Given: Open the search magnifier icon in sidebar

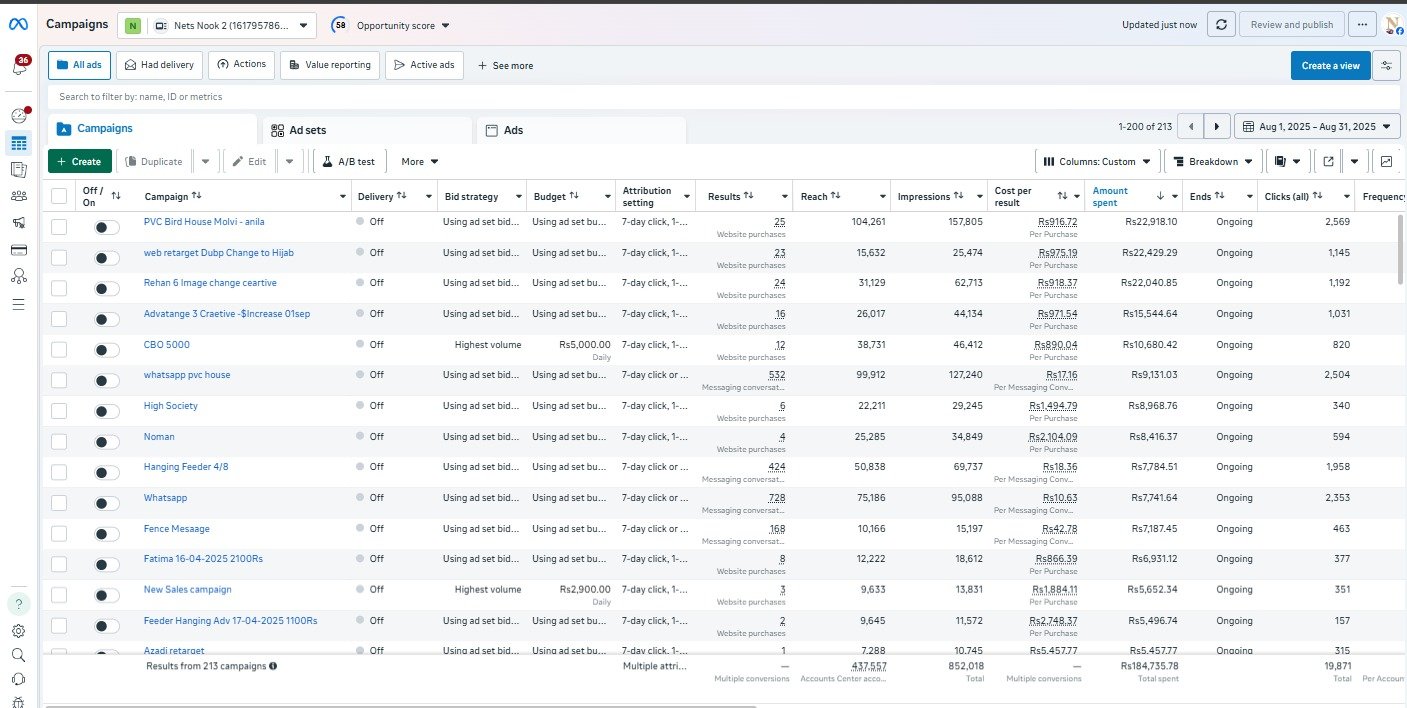Looking at the screenshot, I should pos(19,655).
